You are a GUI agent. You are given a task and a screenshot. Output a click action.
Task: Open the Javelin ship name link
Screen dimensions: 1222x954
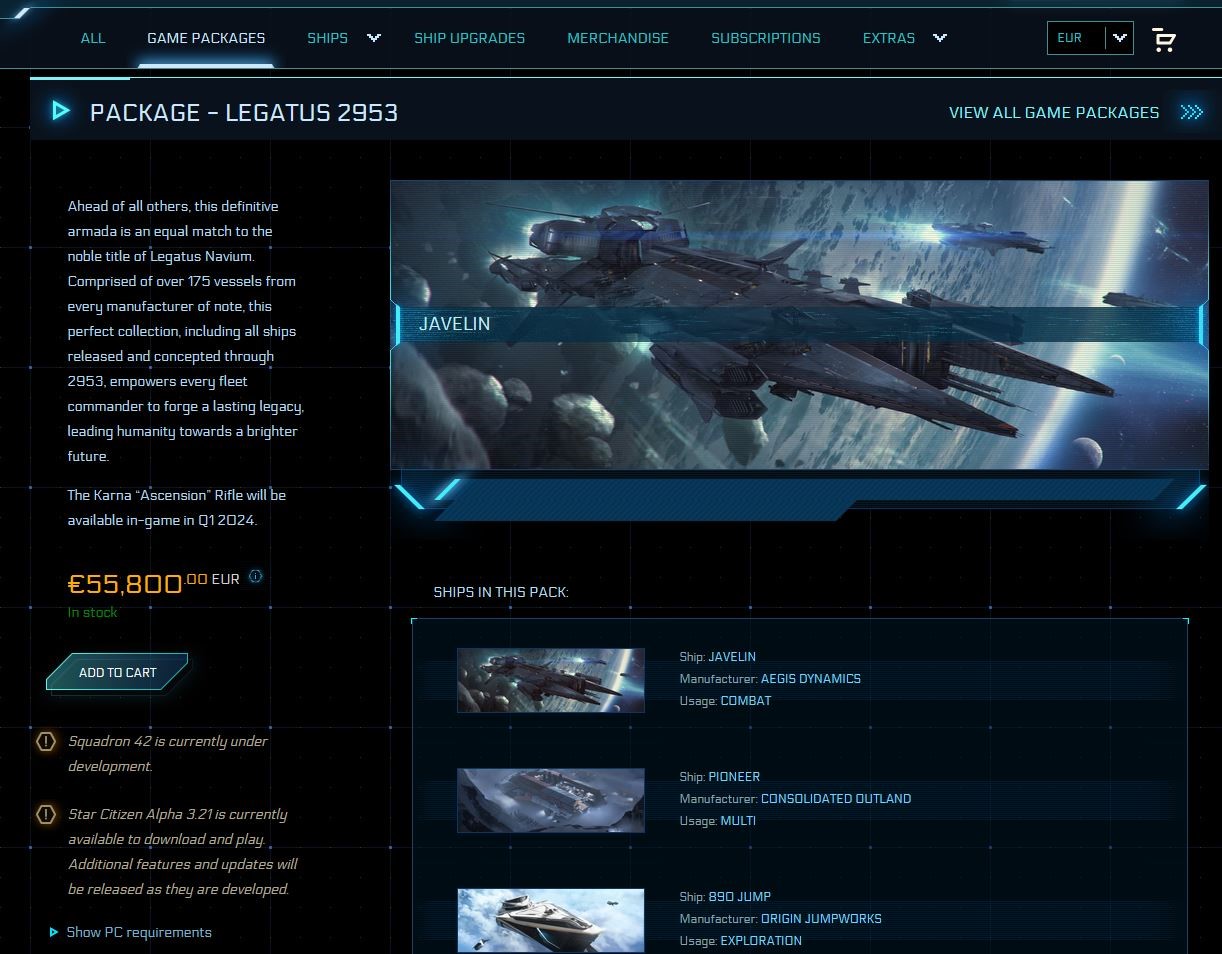732,657
